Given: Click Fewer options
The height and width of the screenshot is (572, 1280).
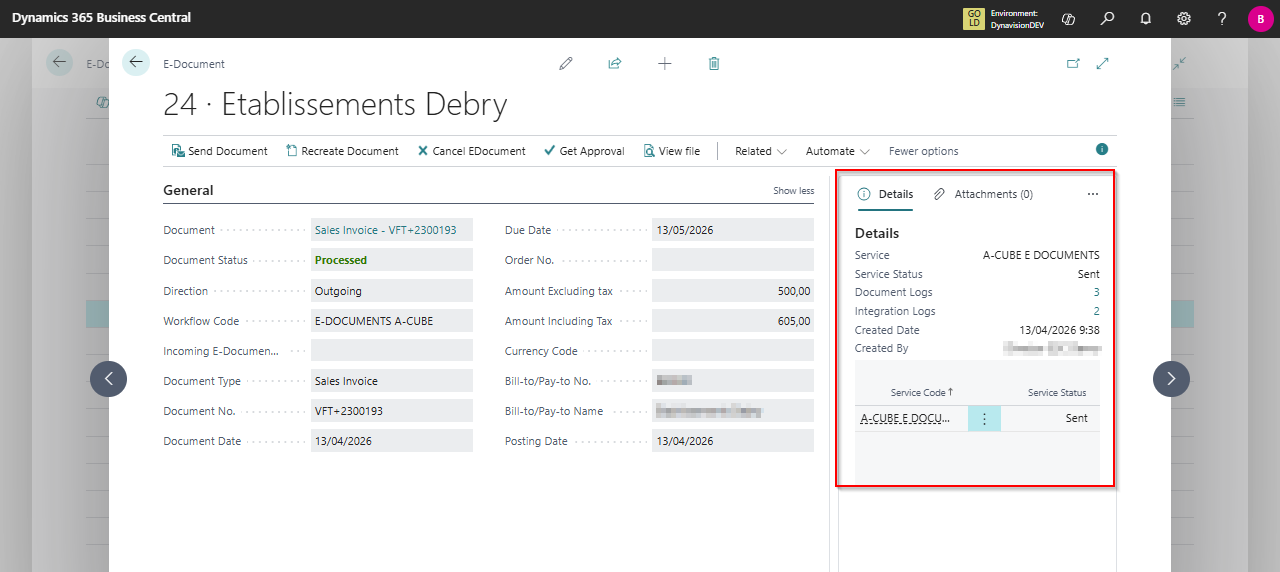Looking at the screenshot, I should [x=924, y=151].
